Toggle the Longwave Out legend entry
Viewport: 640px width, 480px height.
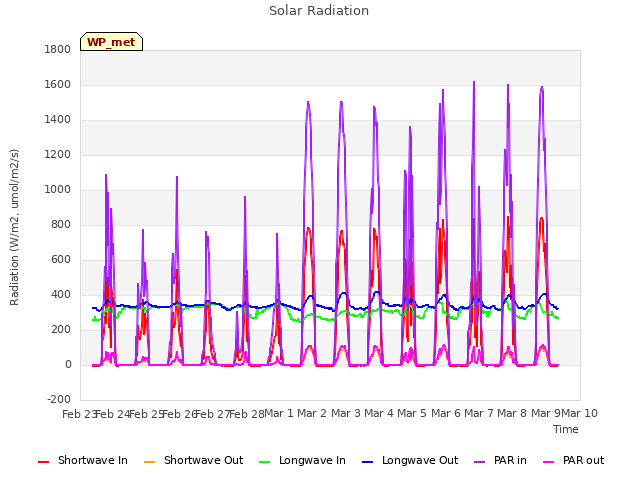point(410,460)
